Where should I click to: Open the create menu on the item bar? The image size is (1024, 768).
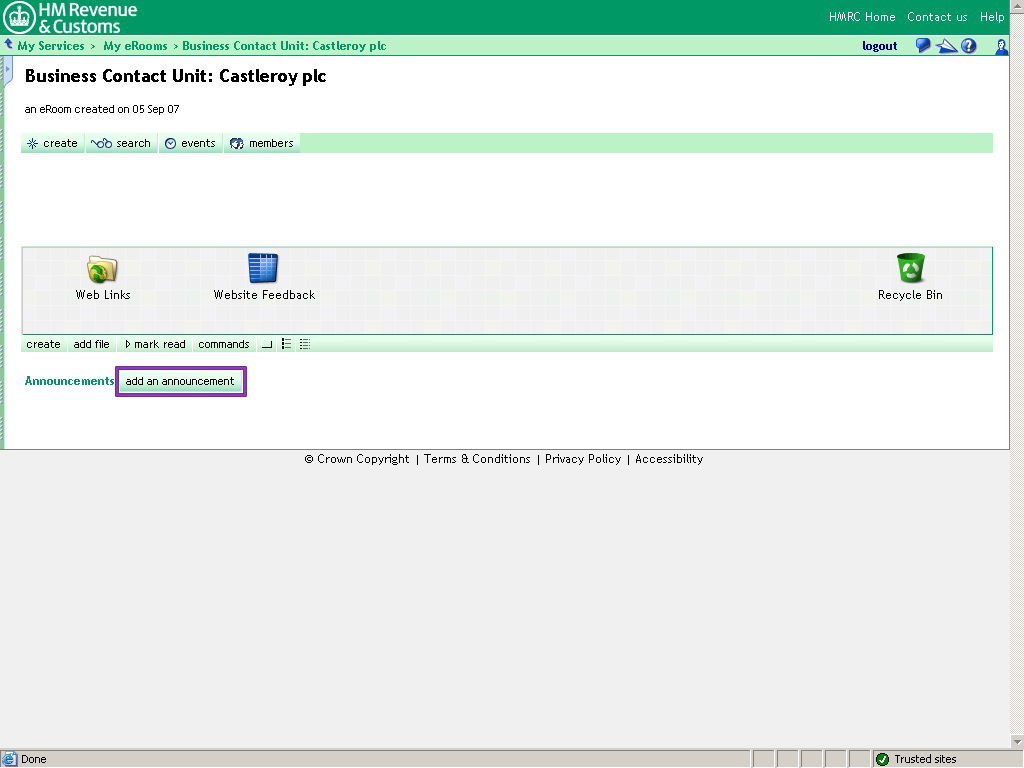43,344
